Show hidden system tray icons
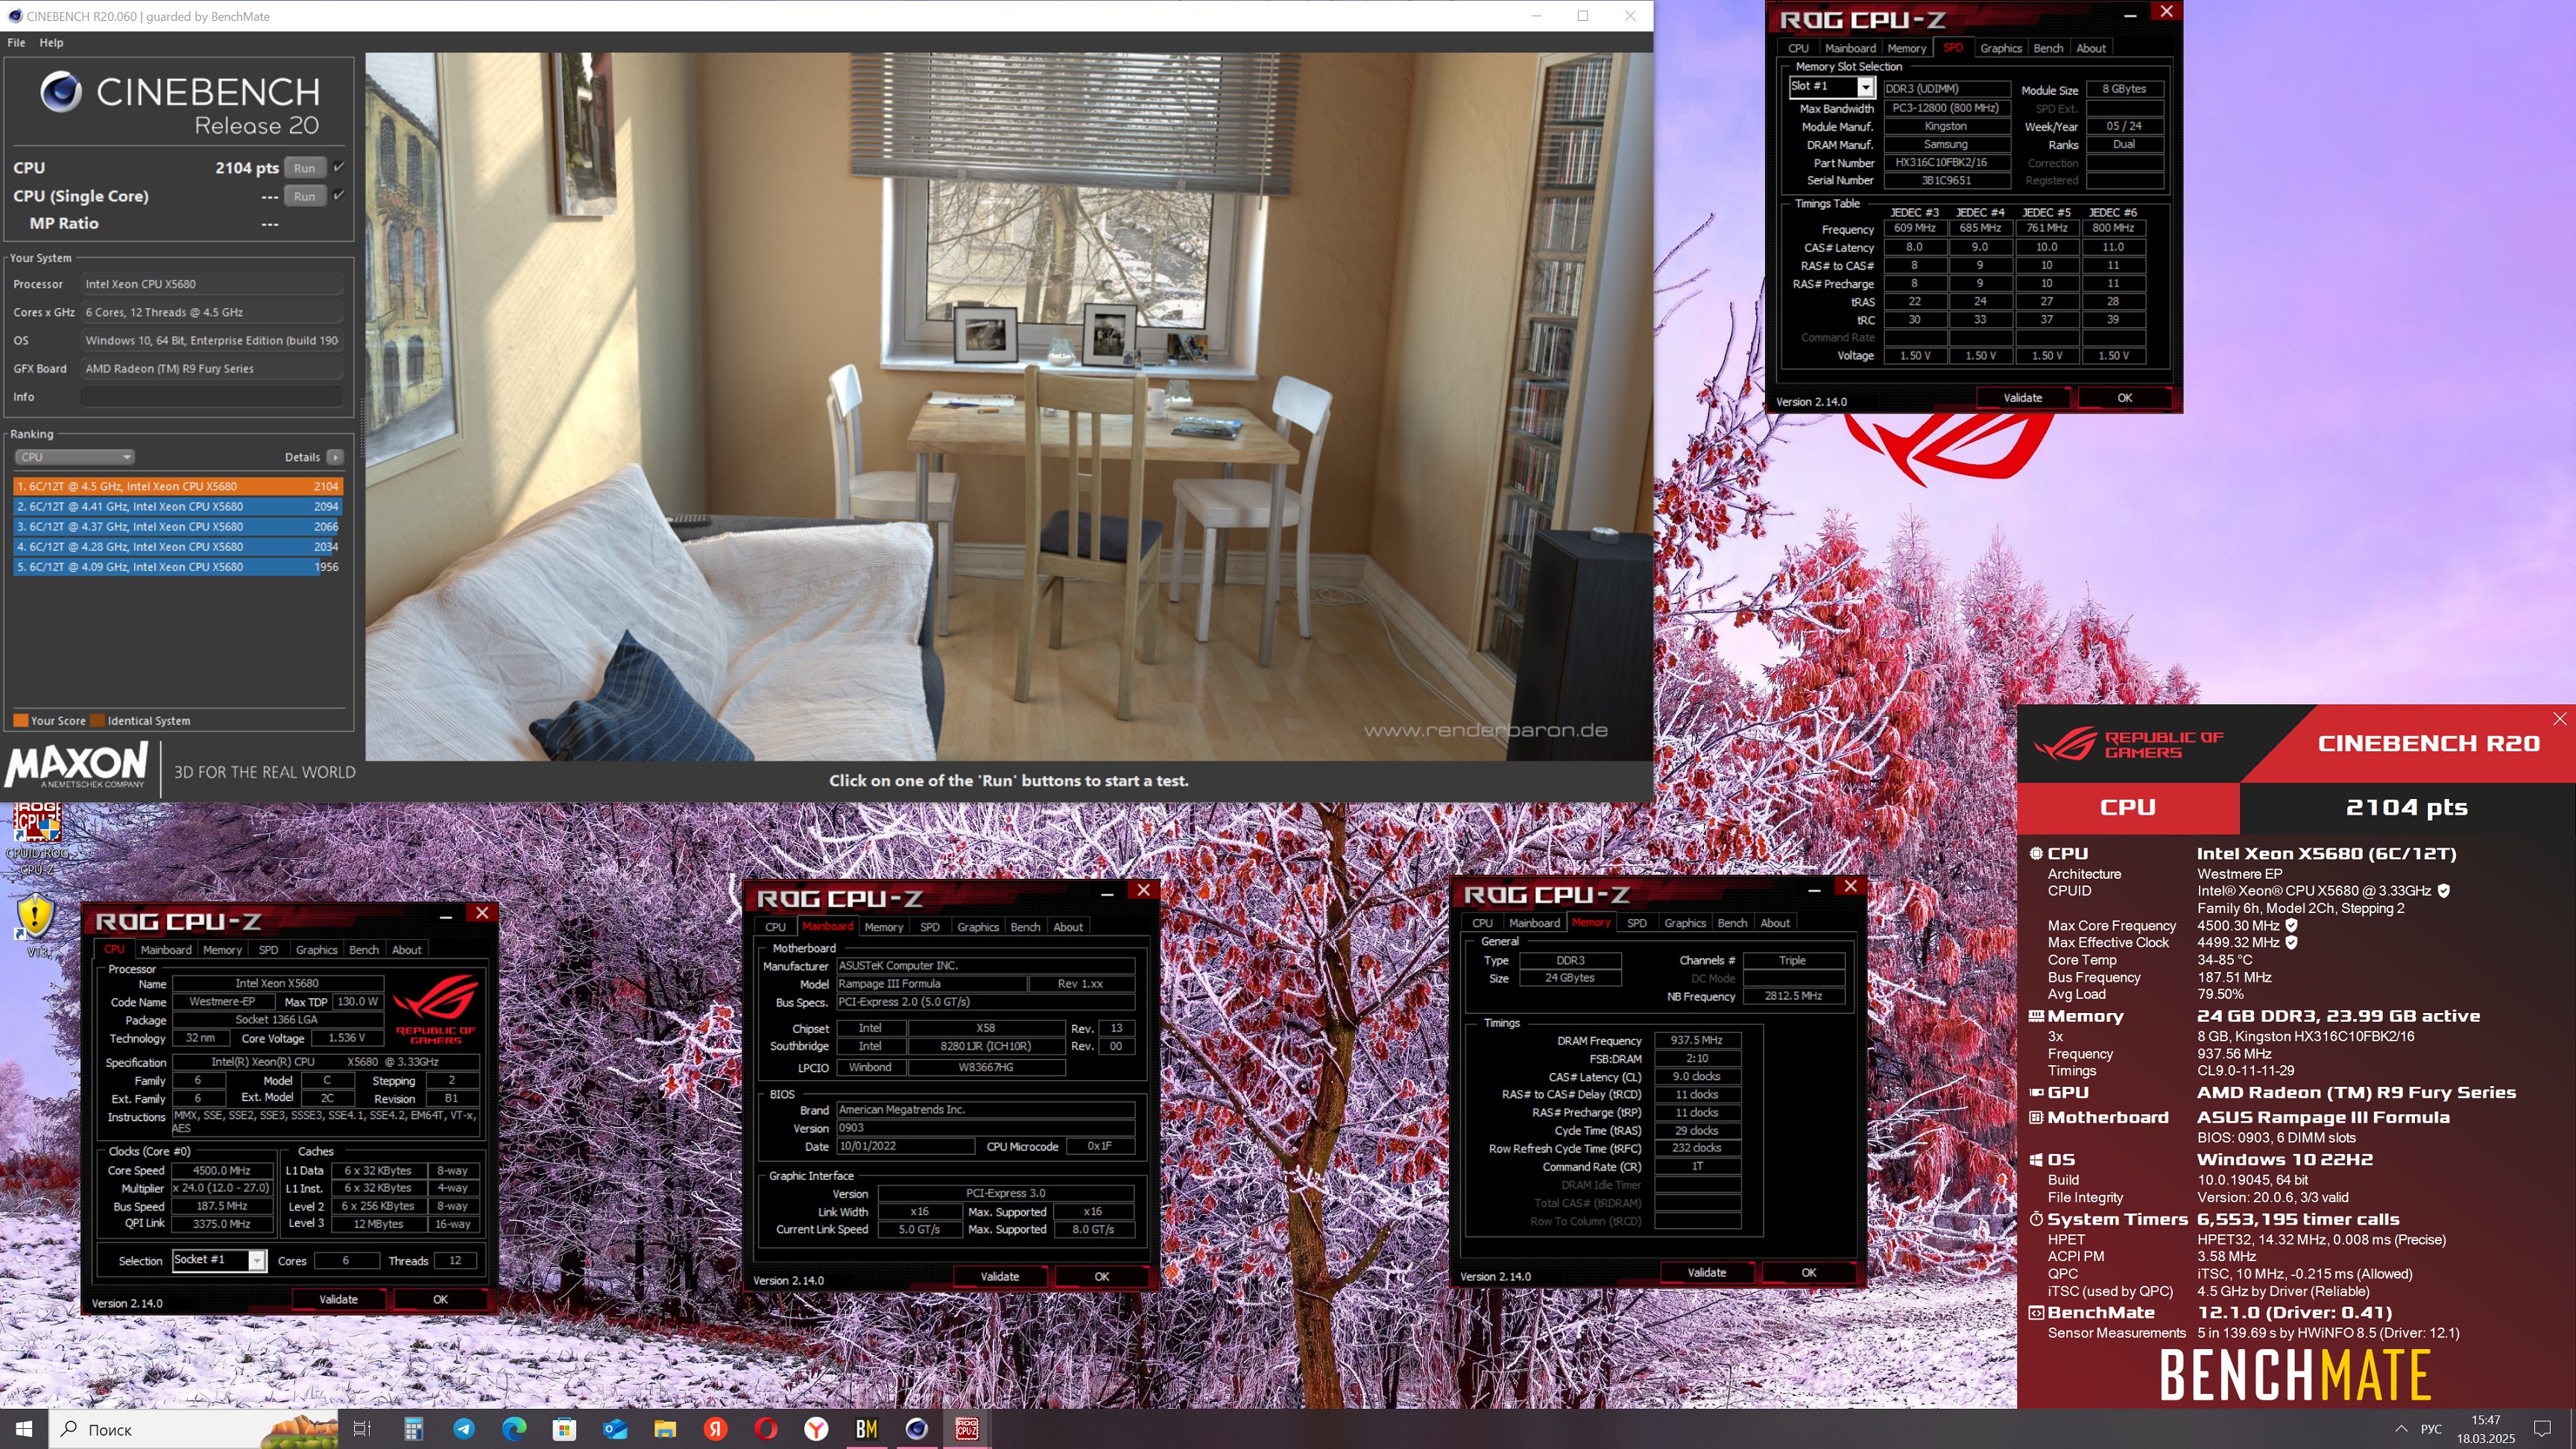 point(2401,1429)
